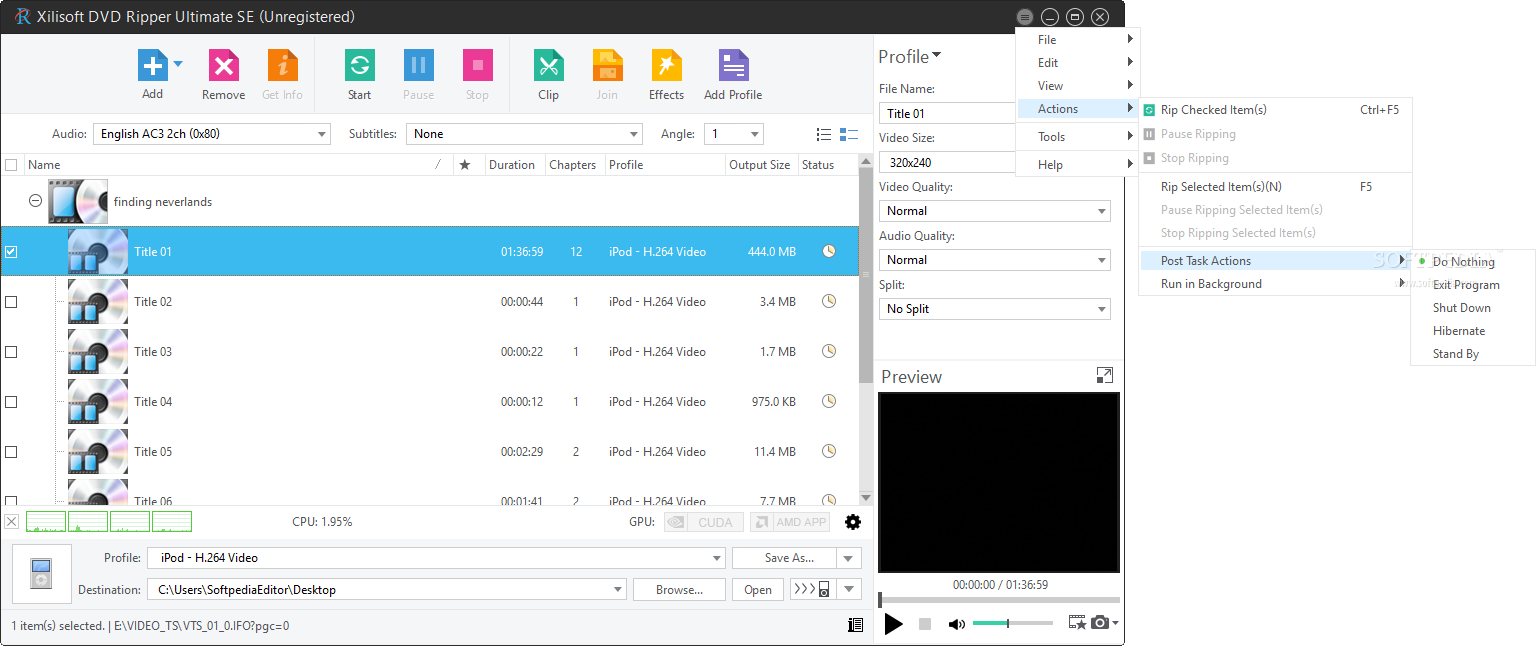Image resolution: width=1536 pixels, height=646 pixels.
Task: Click the status clock icon for Title 02
Action: coord(829,301)
